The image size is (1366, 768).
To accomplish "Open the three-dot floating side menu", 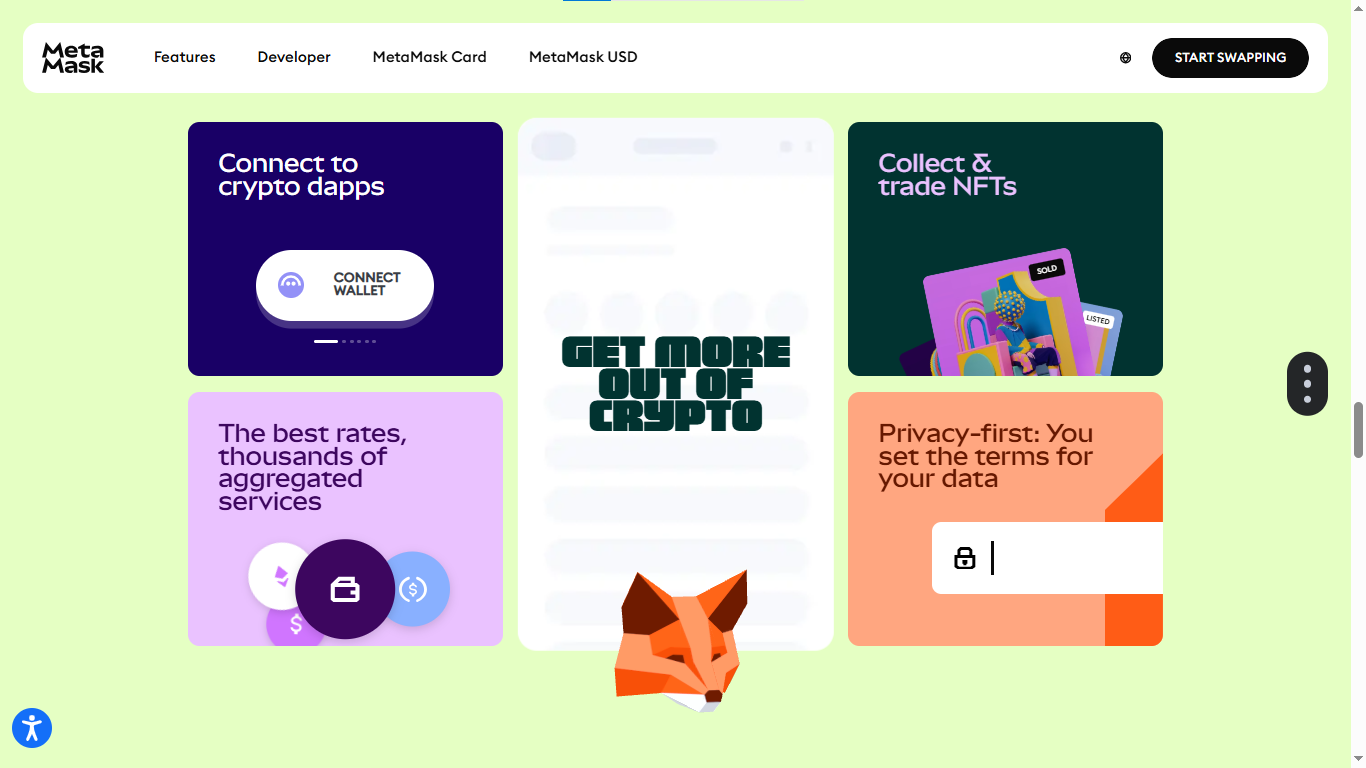I will (x=1307, y=384).
